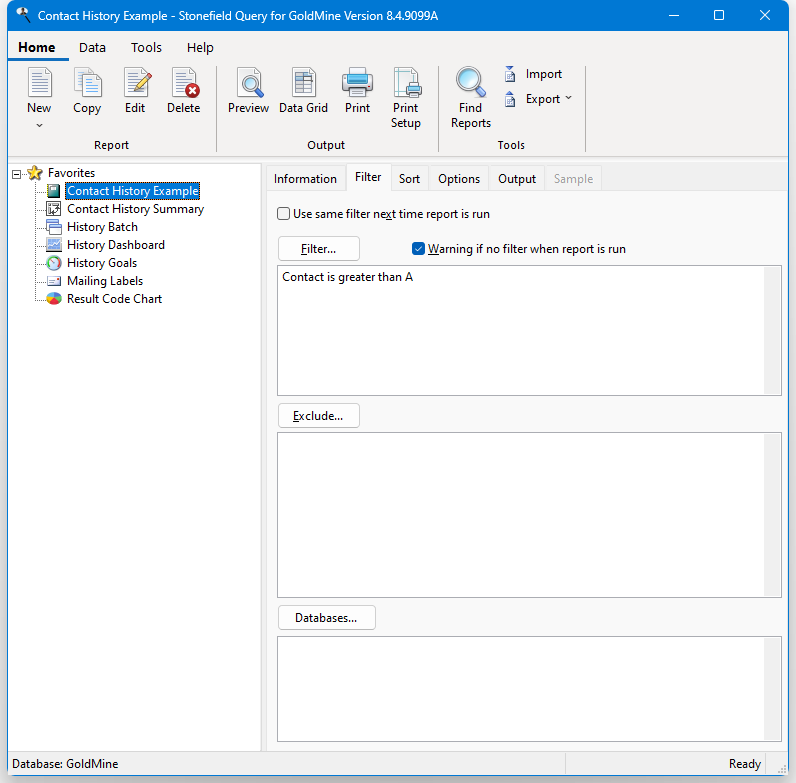This screenshot has height=783, width=796.
Task: Click the Favorites star icon
Action: click(x=35, y=173)
